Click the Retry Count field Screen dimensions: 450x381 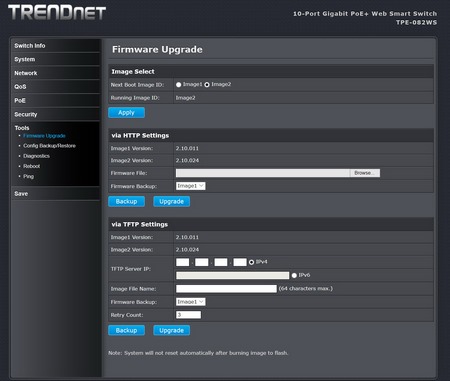[188, 315]
